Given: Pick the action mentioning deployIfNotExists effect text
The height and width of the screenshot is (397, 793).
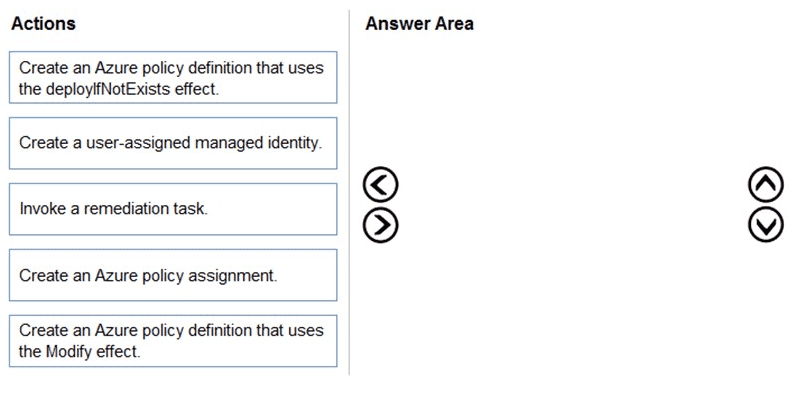Looking at the screenshot, I should tap(173, 77).
